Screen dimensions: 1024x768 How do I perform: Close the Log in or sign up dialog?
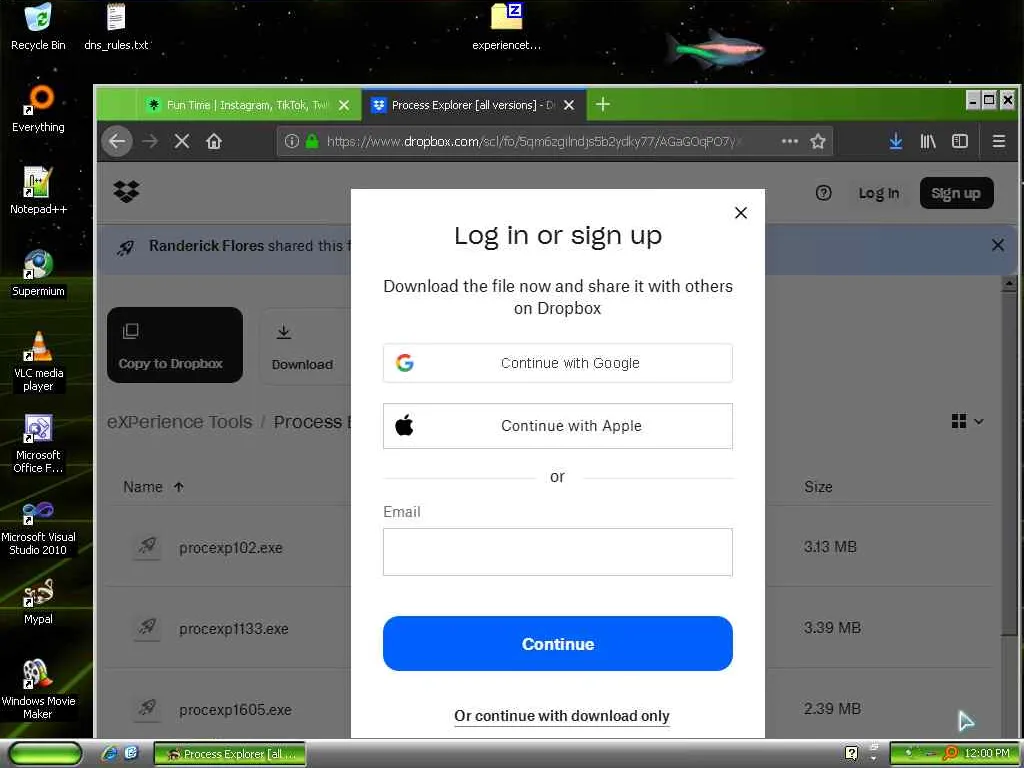pyautogui.click(x=741, y=213)
